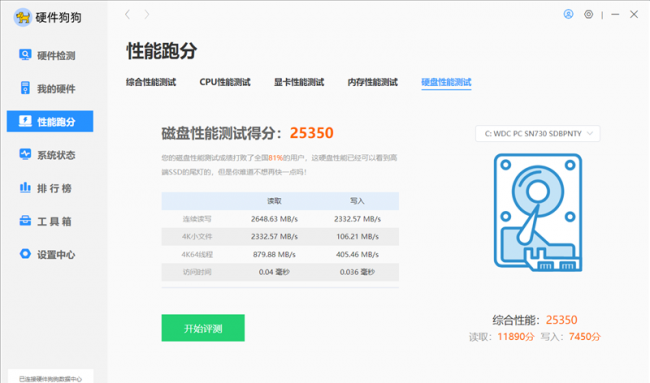Go back with the left arrow
650x383 pixels.
coord(128,15)
